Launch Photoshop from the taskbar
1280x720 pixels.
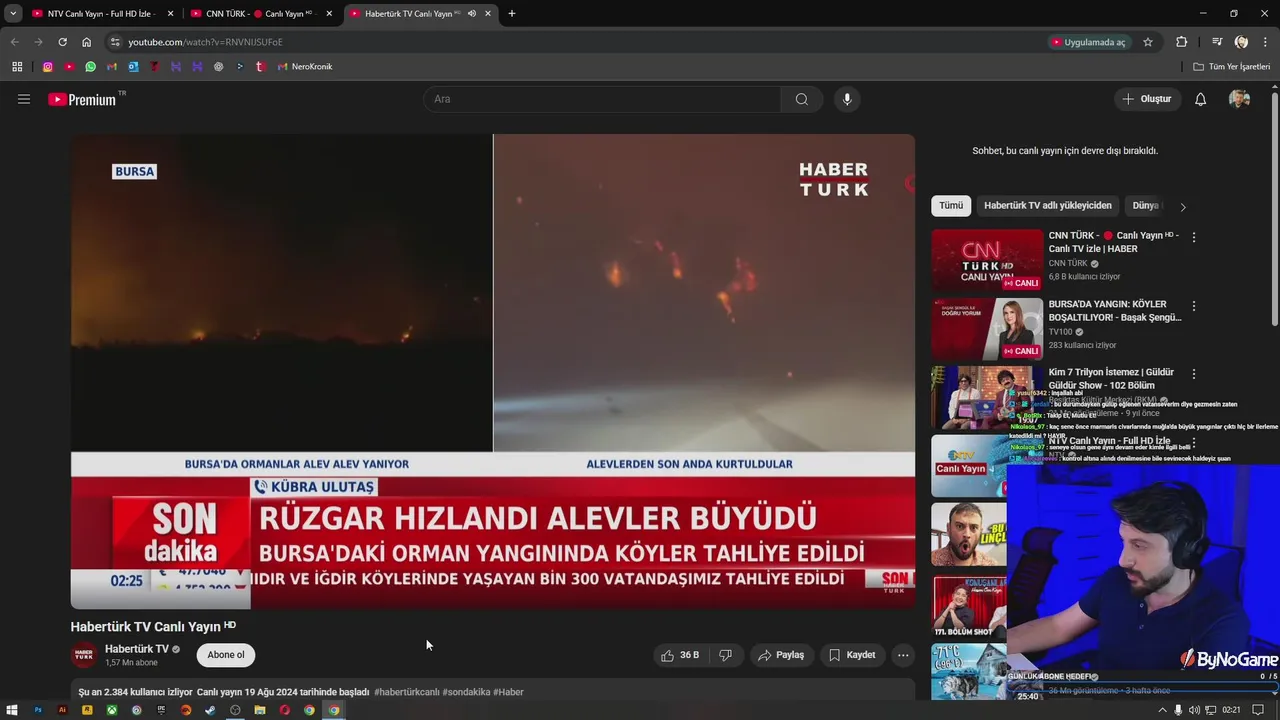(38, 710)
